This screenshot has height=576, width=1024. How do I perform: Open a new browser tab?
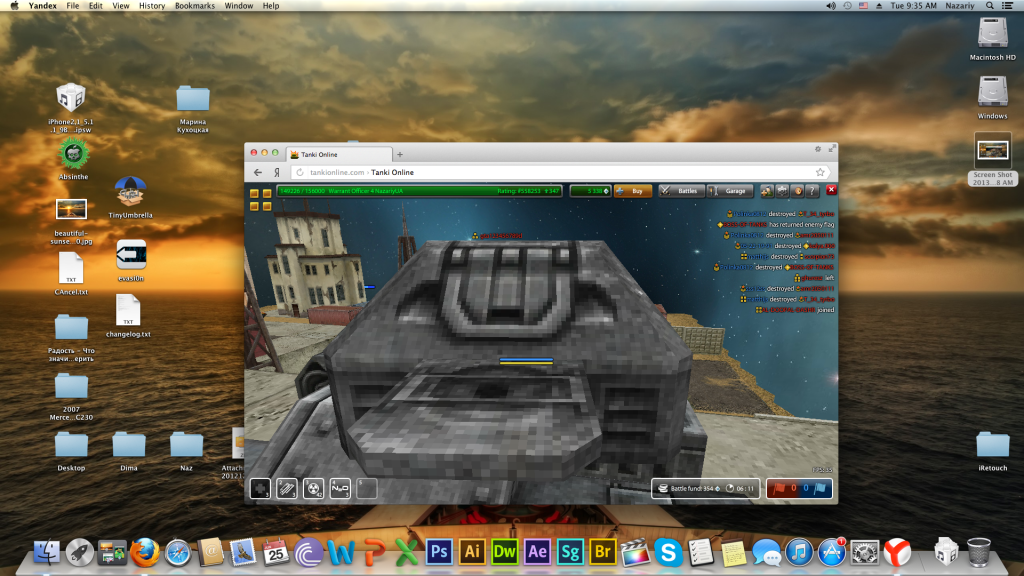coord(400,155)
